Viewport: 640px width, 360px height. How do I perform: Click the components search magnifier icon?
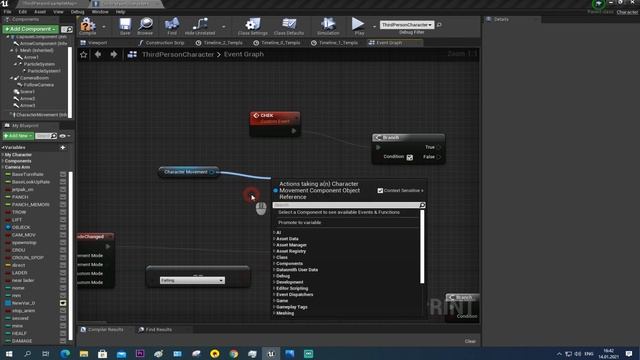tap(69, 29)
